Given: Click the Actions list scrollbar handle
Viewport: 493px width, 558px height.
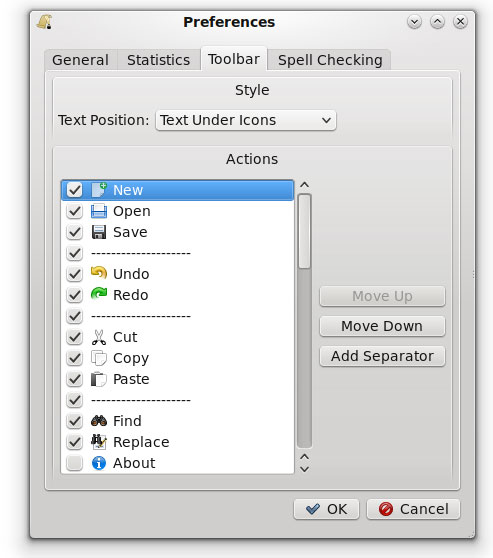Looking at the screenshot, I should pyautogui.click(x=304, y=231).
